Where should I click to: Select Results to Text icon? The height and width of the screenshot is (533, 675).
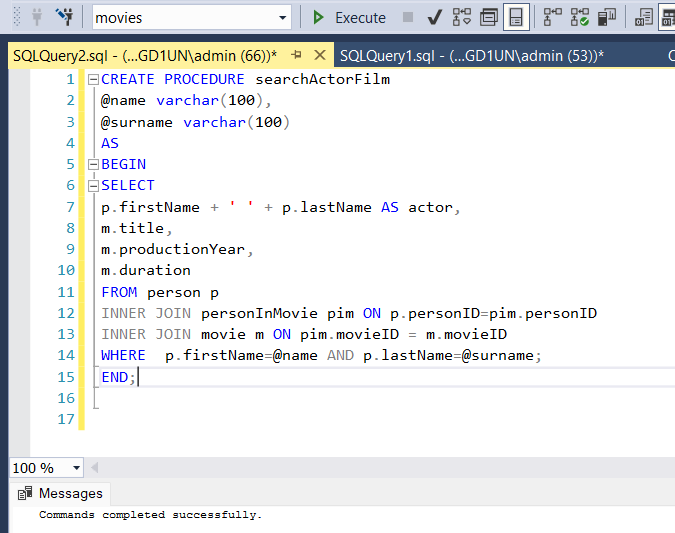(x=644, y=17)
